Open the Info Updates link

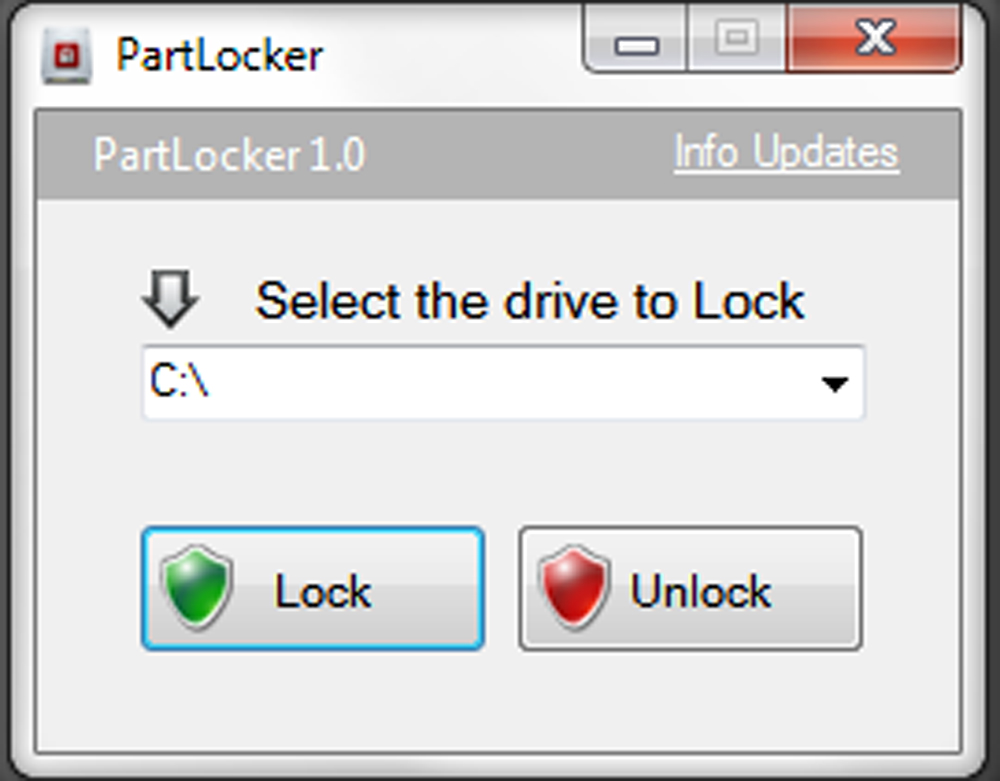[786, 154]
